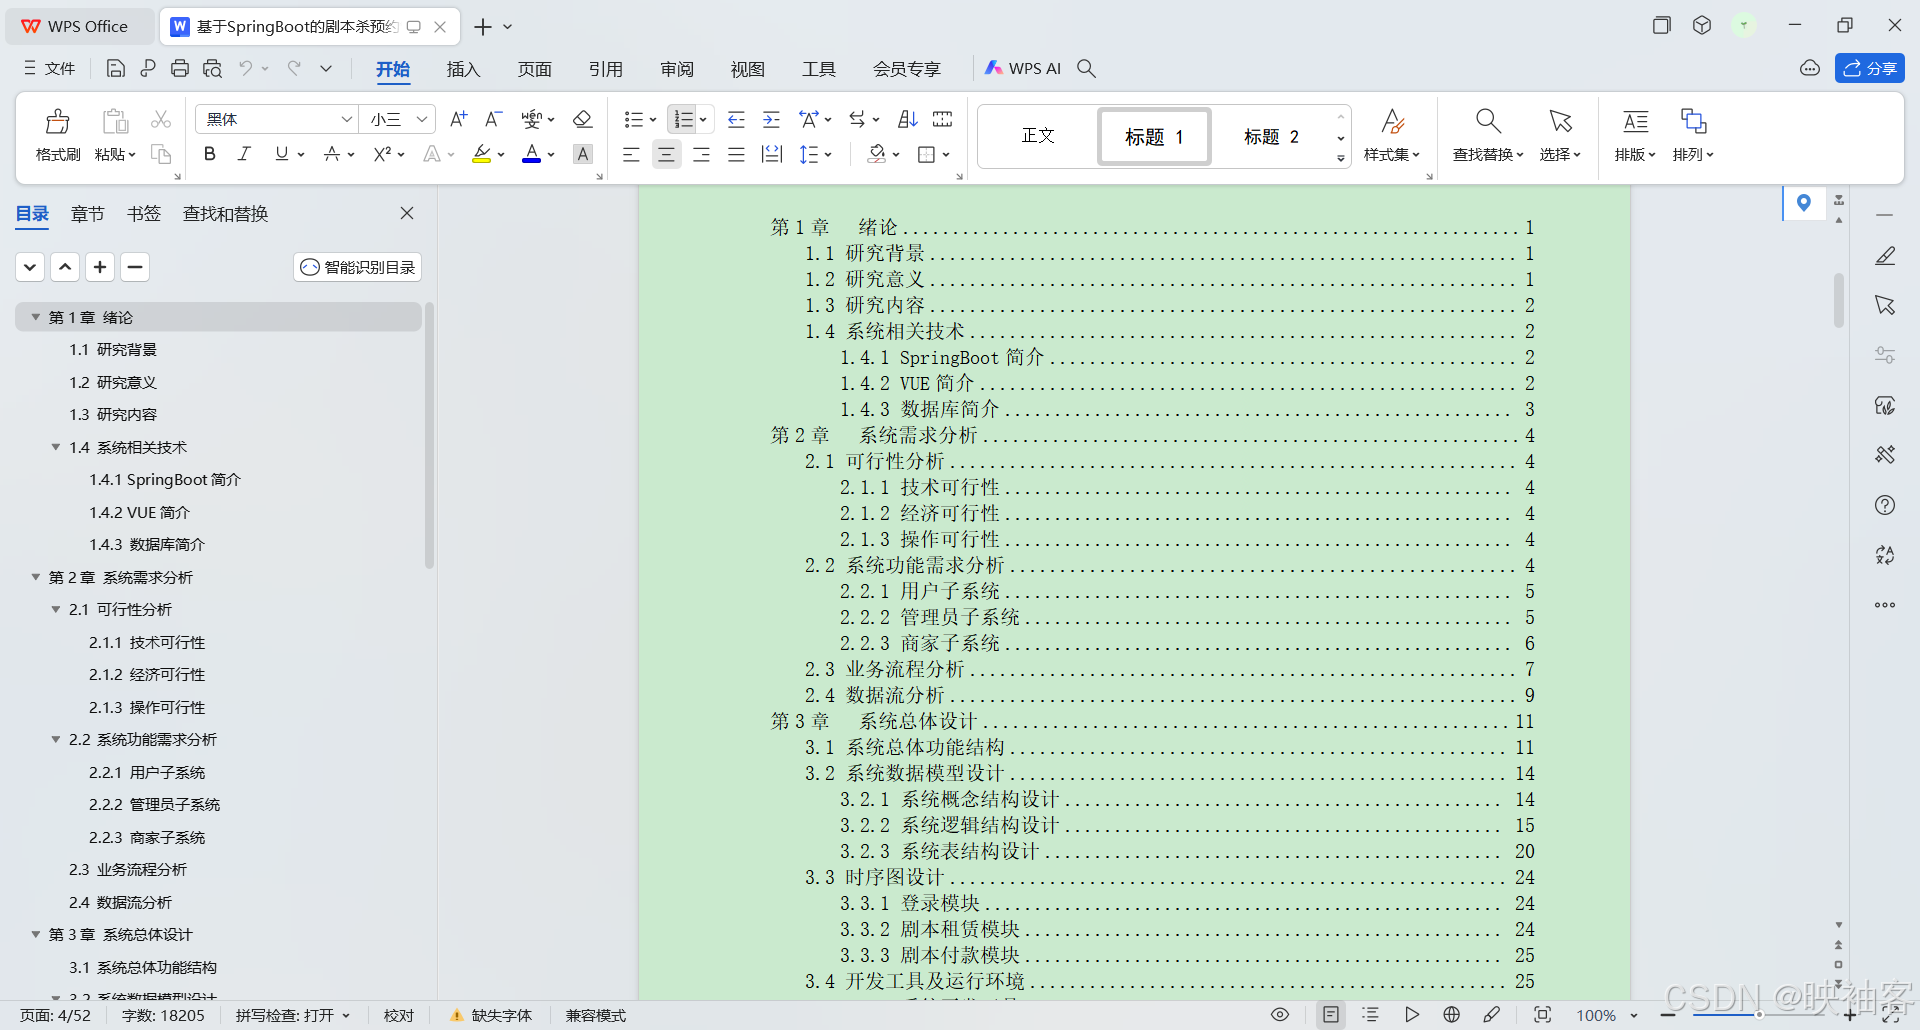Click the clear formatting eraser icon
The width and height of the screenshot is (1920, 1030).
coord(583,119)
